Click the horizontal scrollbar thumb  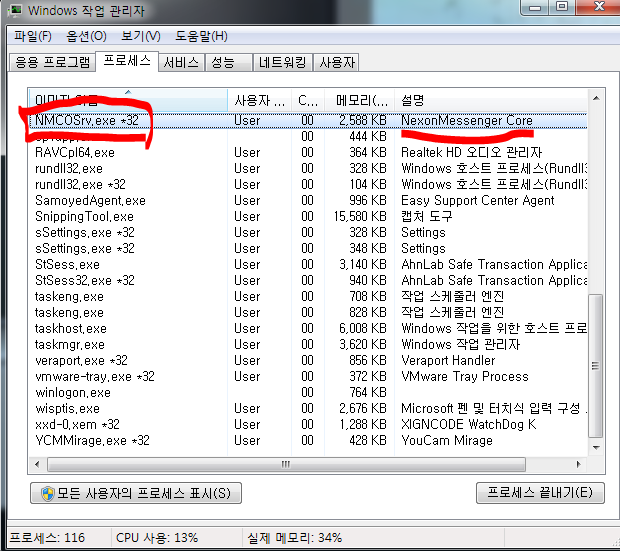[286, 464]
